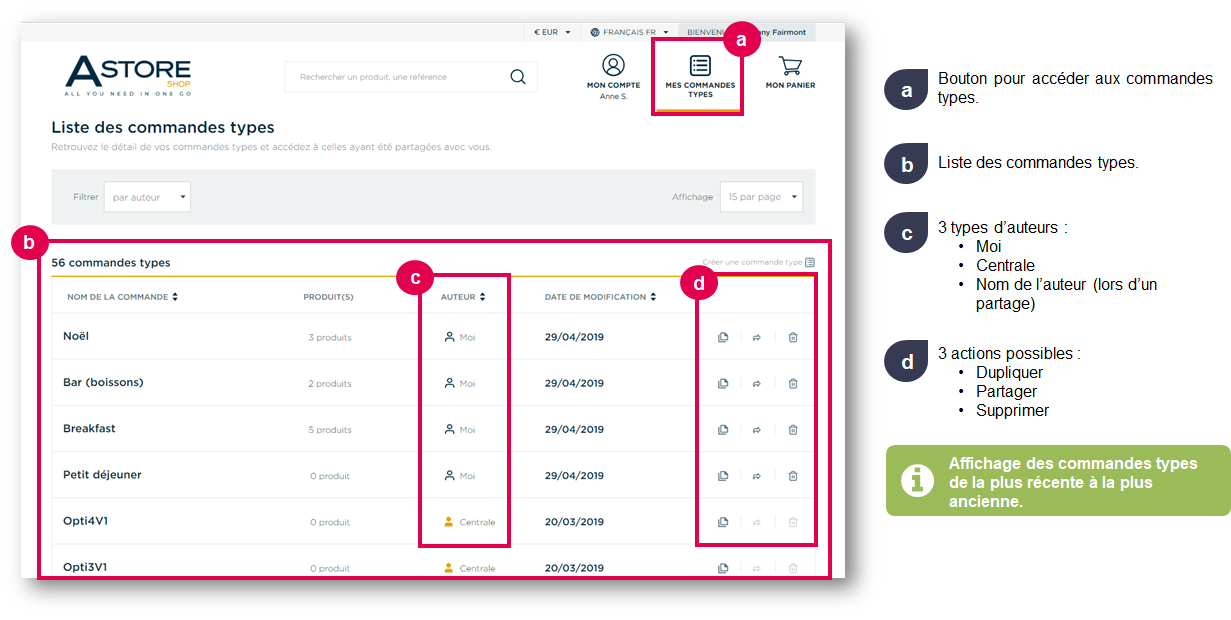Share the Petit déjeuner order
Image resolution: width=1231 pixels, height=620 pixels.
757,476
